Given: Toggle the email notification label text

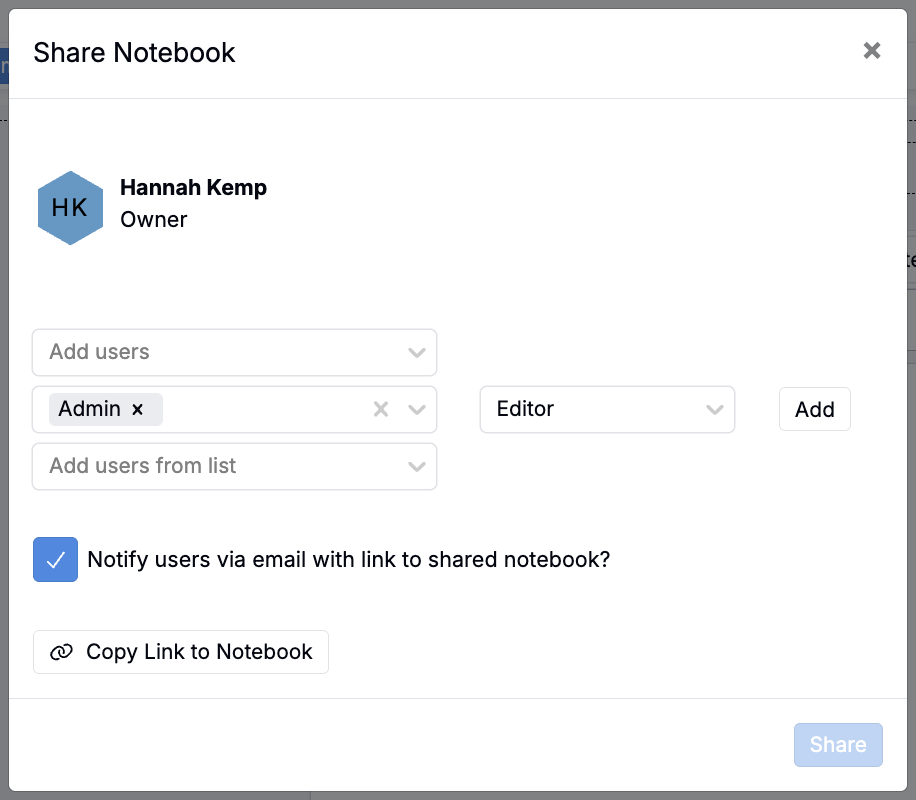Looking at the screenshot, I should tap(348, 559).
